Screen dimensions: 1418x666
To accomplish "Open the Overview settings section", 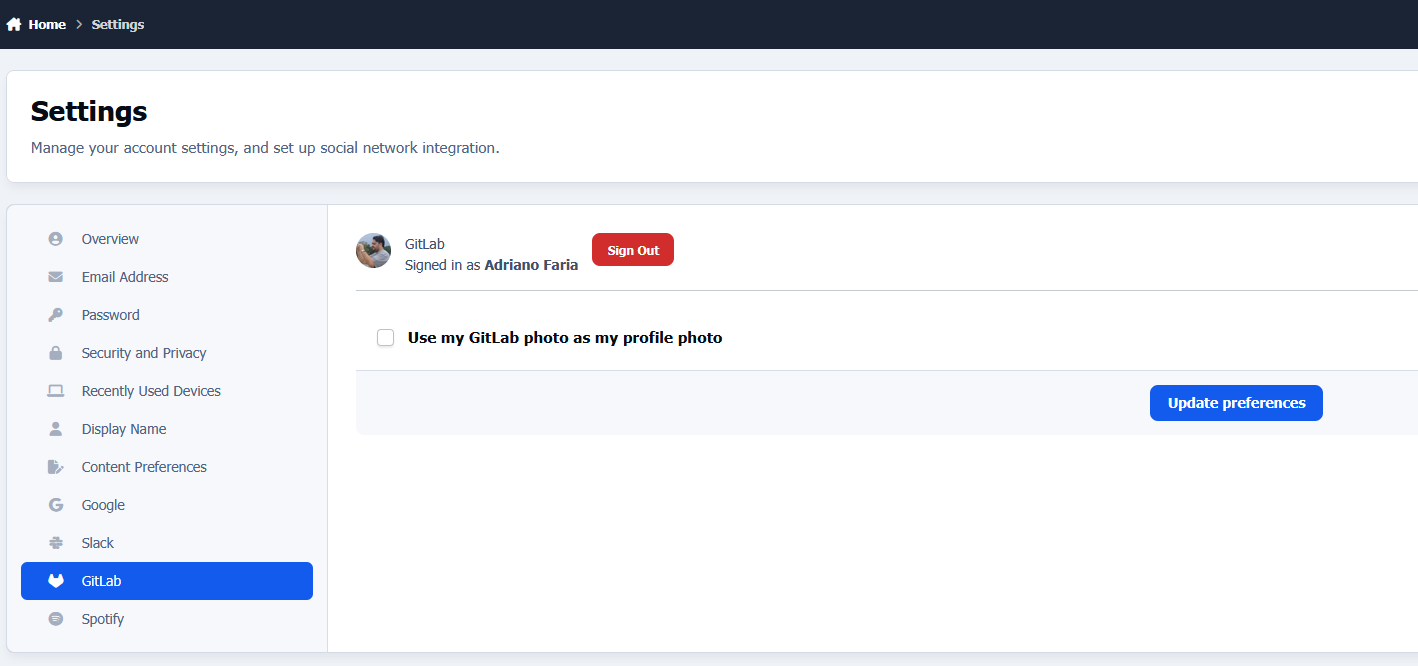I will click(x=167, y=239).
